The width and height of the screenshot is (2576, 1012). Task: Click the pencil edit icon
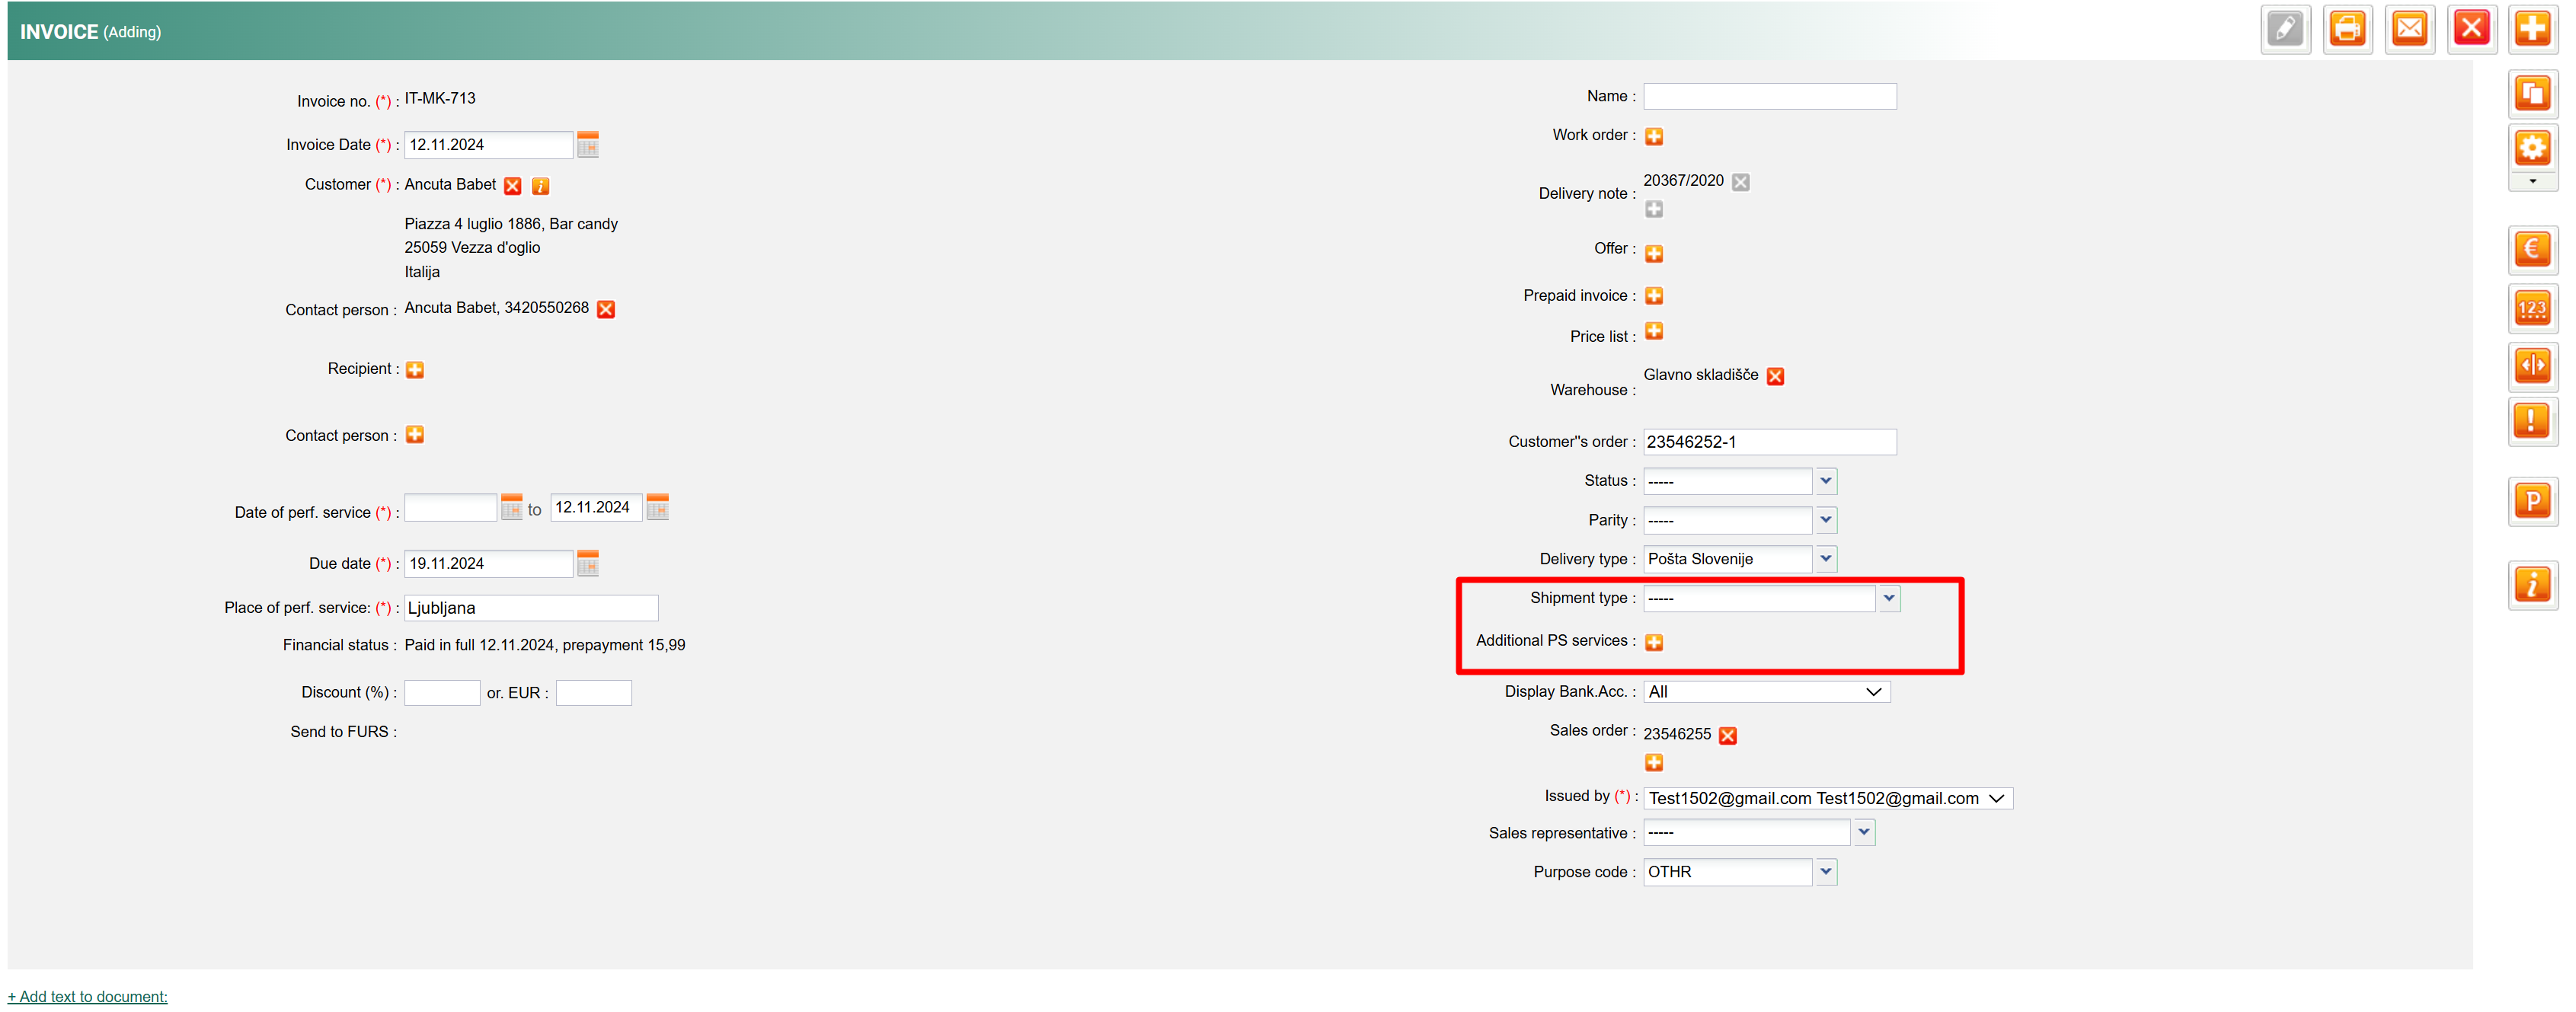coord(2285,29)
